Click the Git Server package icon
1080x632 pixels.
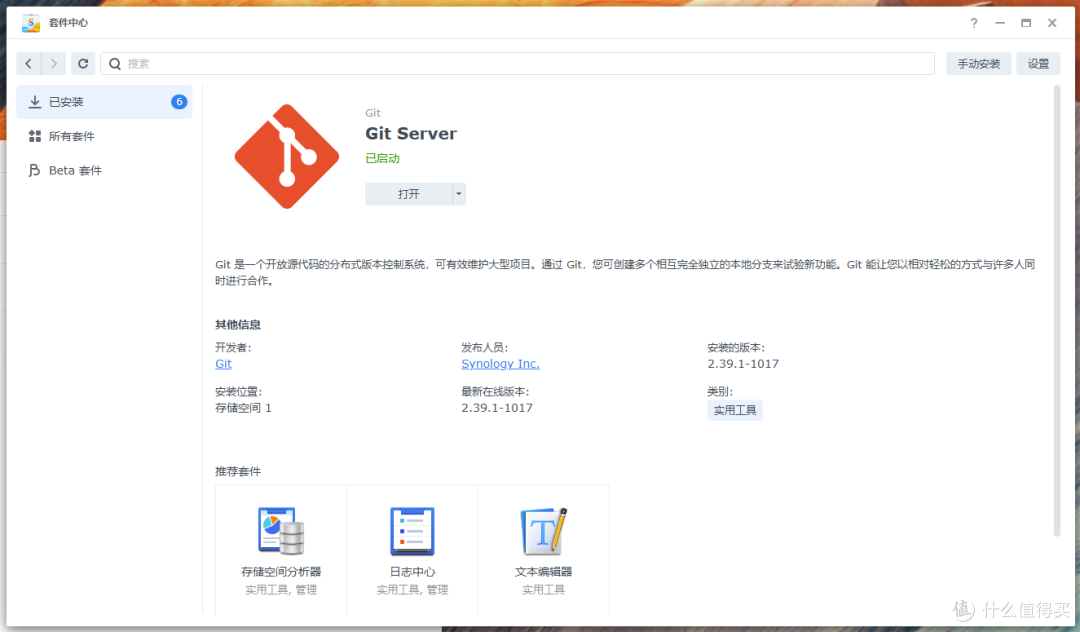pyautogui.click(x=287, y=155)
